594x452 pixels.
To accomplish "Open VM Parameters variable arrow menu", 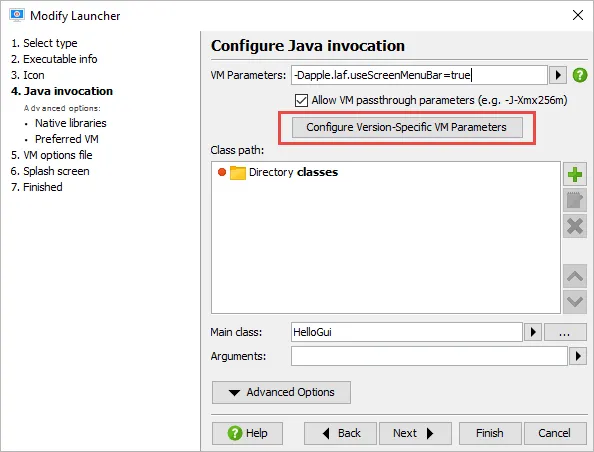I will [558, 75].
